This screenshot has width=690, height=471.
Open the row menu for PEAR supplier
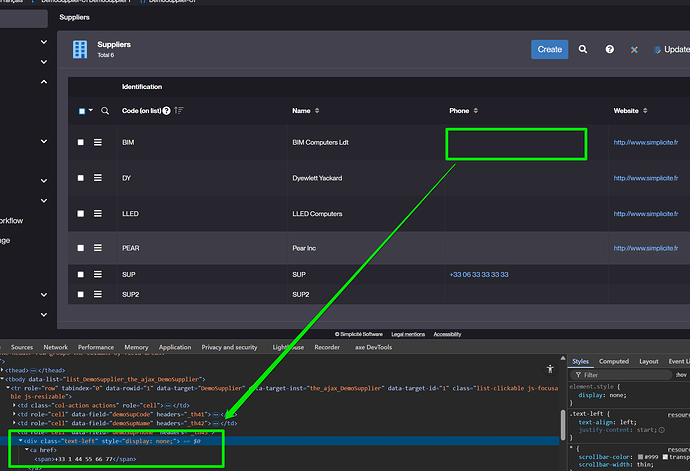(x=99, y=246)
